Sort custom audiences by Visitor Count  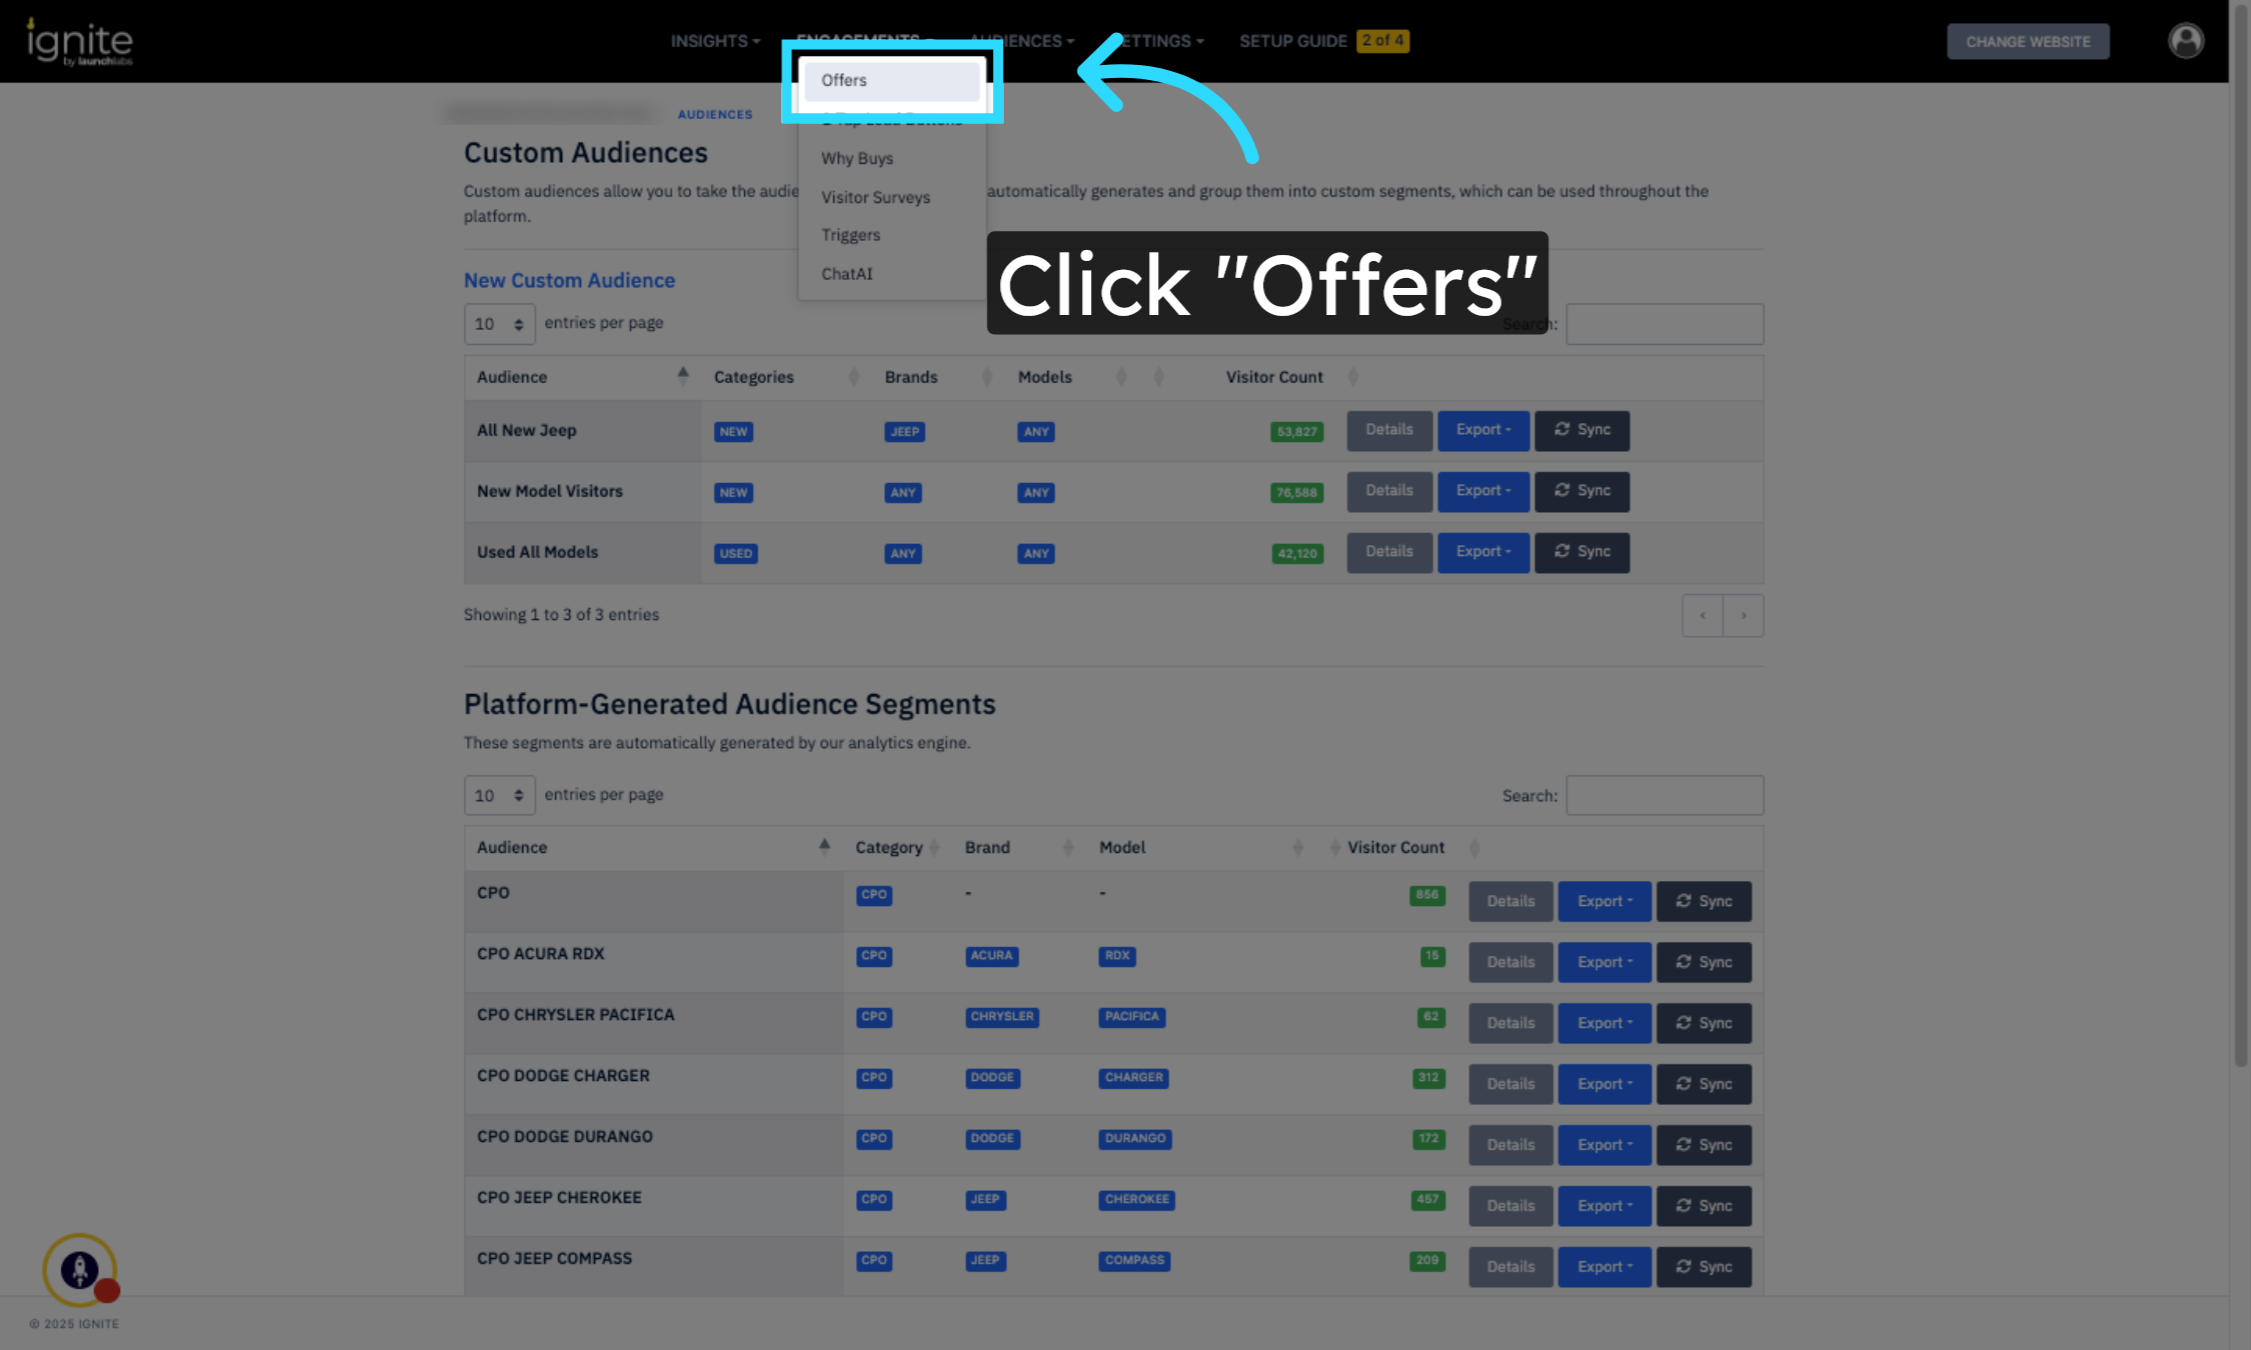[1274, 377]
